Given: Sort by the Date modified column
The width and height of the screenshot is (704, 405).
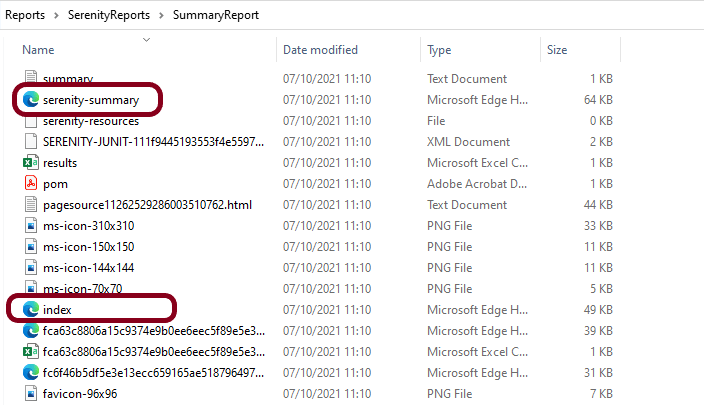Looking at the screenshot, I should point(322,50).
